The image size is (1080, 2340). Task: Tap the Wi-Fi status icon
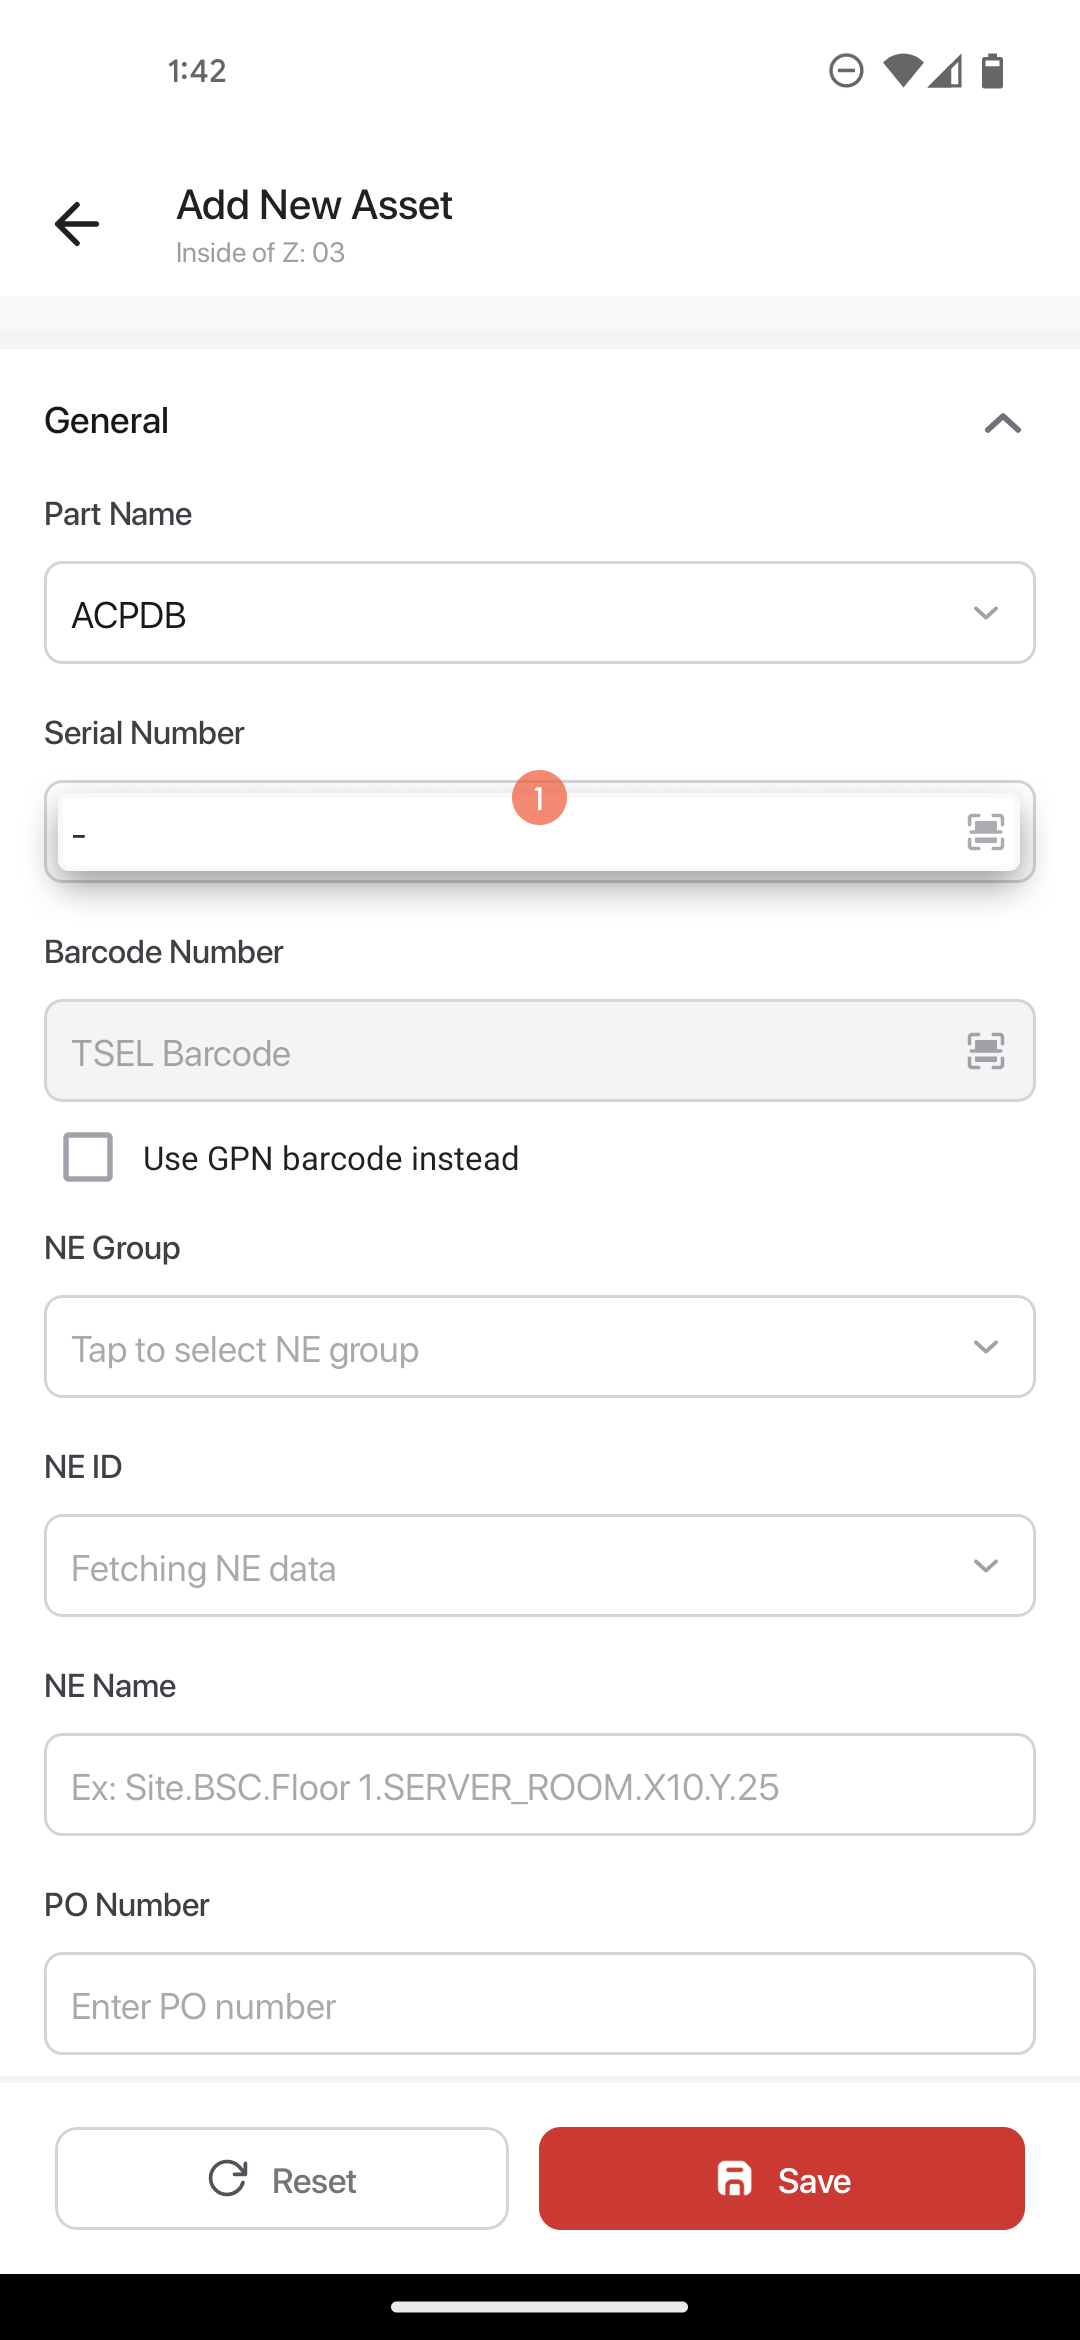tap(902, 71)
